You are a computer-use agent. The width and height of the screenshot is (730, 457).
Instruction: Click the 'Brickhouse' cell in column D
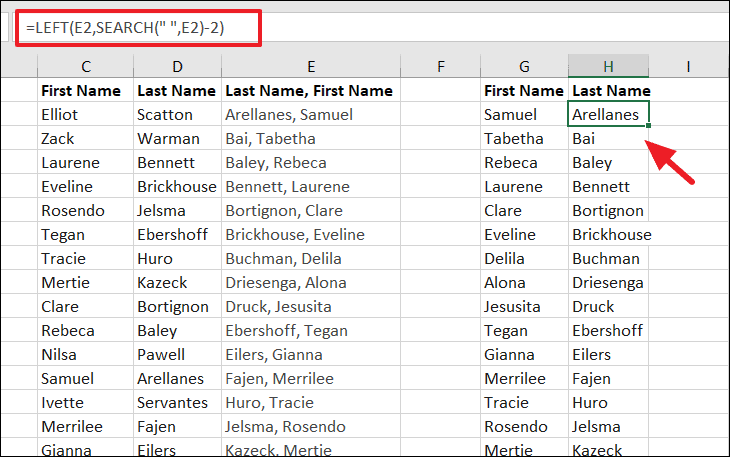point(176,187)
